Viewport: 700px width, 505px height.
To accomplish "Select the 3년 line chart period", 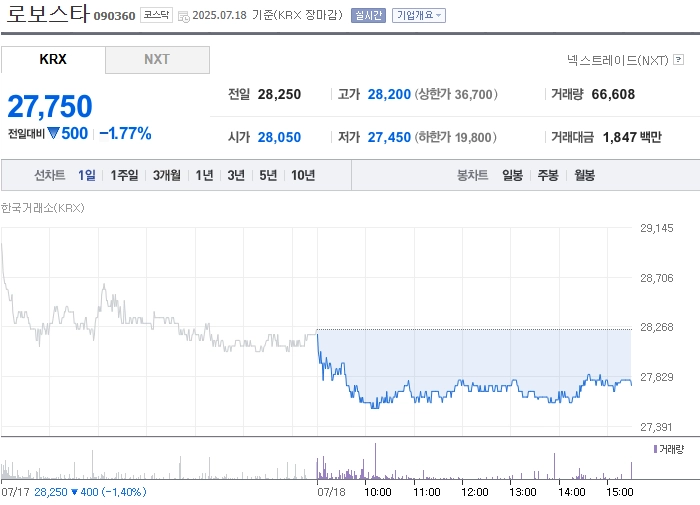I will click(236, 175).
